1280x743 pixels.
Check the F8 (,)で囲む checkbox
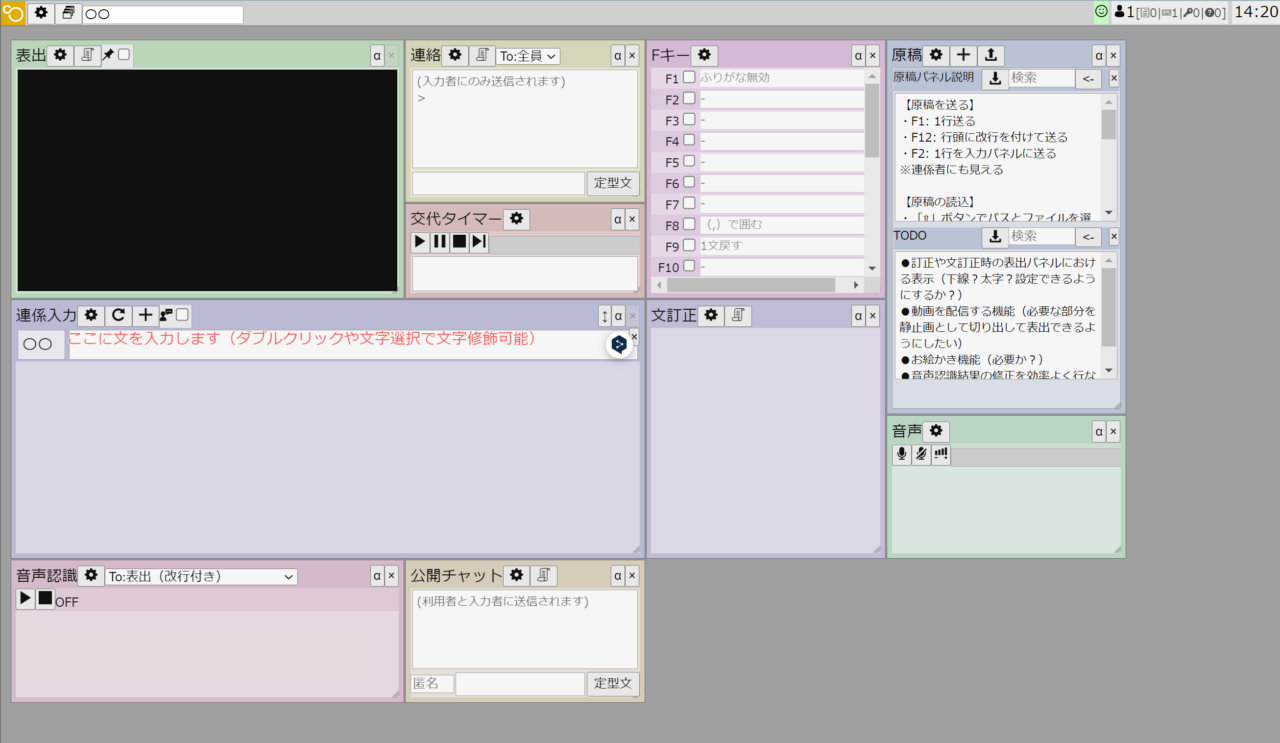(689, 224)
